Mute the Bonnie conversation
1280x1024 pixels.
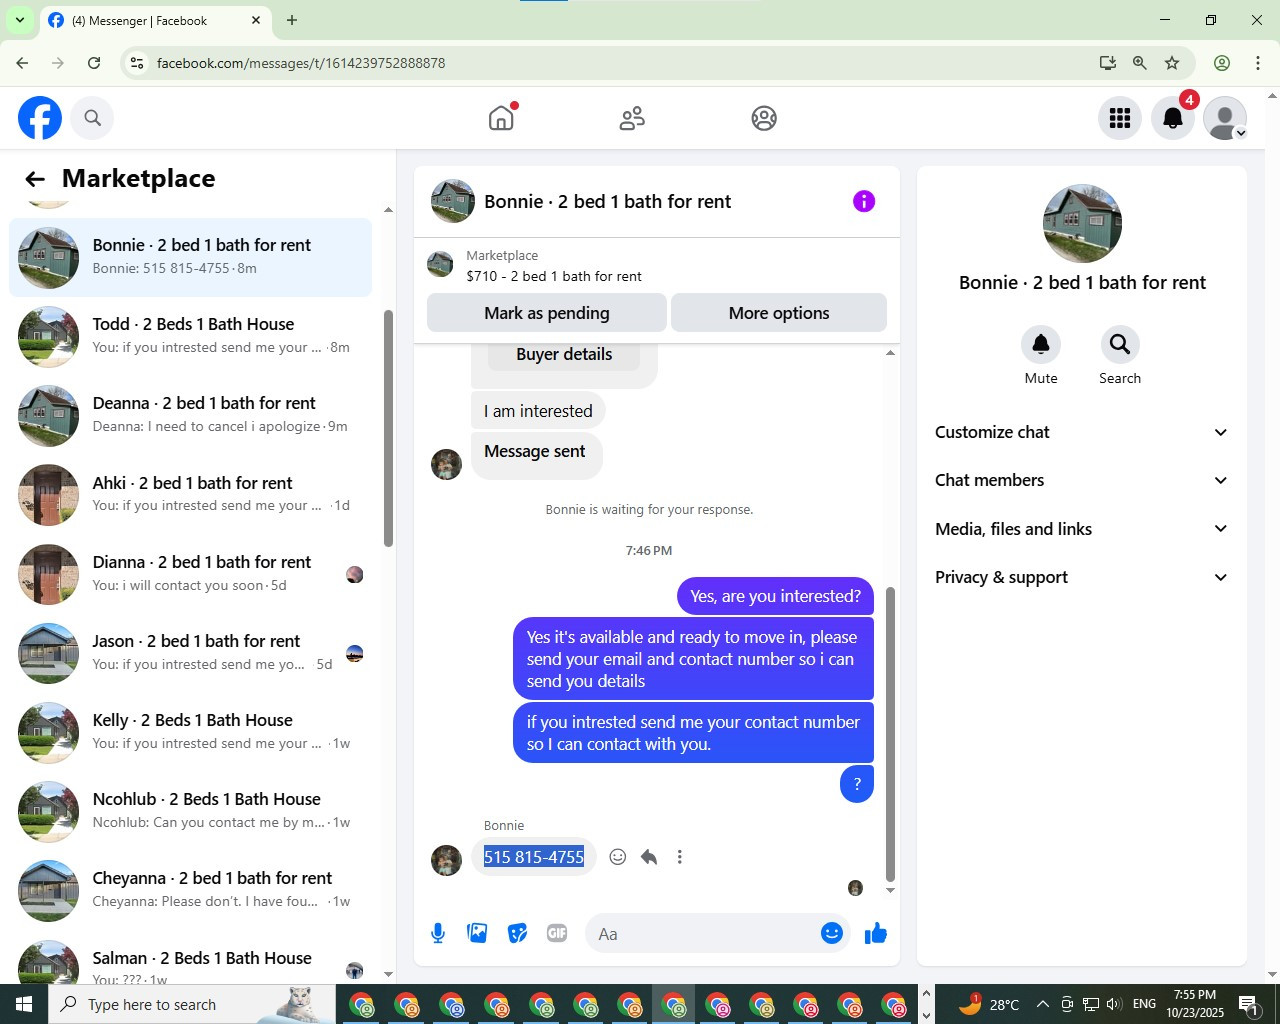(1041, 345)
